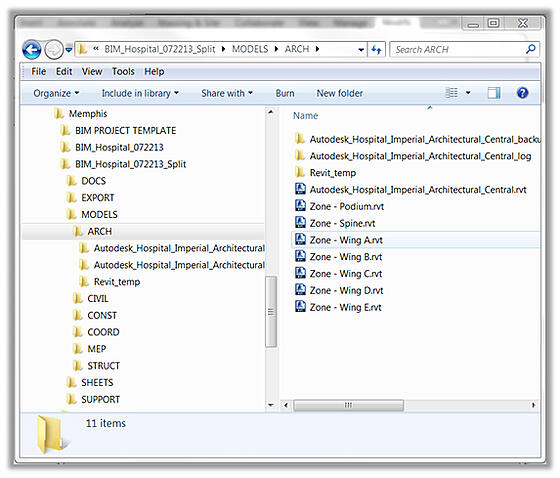Click the Zone - Wing A.rvt file icon
560x478 pixels.
click(300, 239)
